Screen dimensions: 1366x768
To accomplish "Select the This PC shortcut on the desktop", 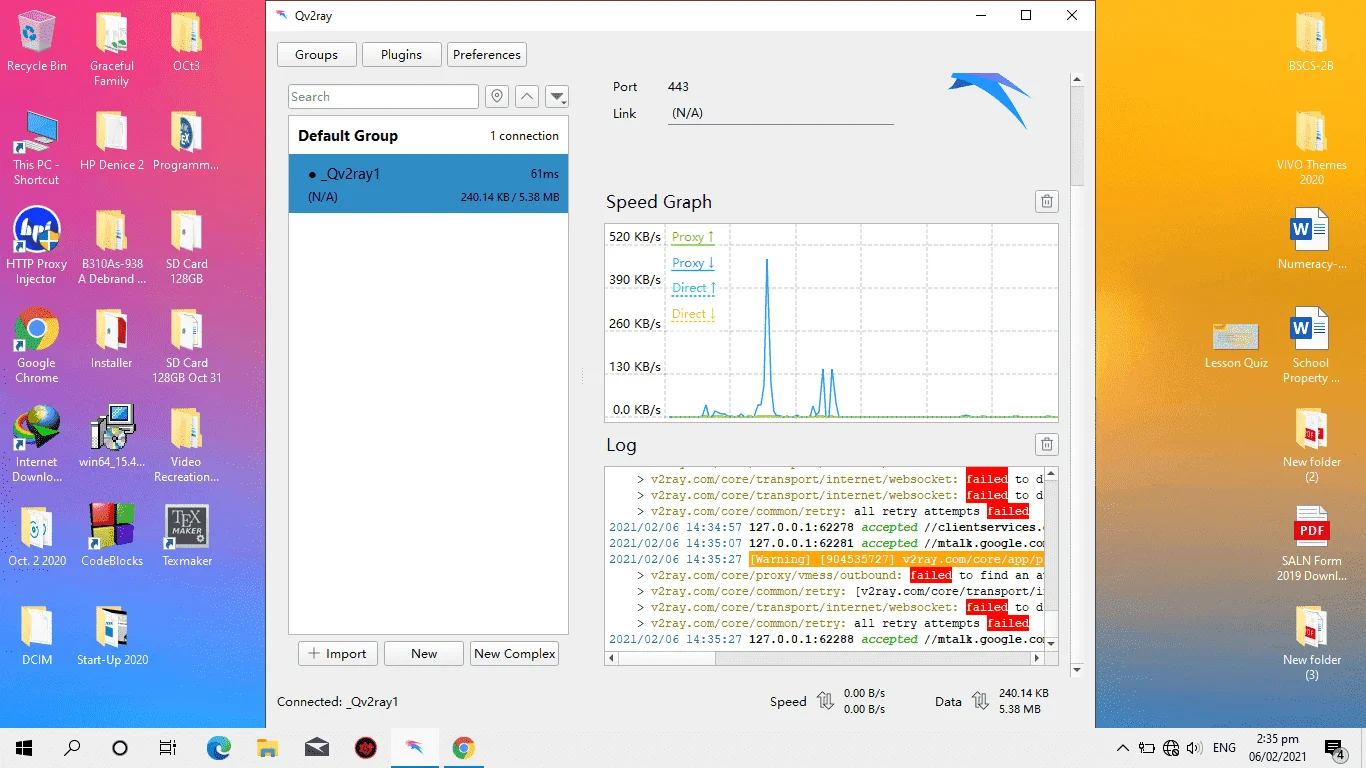I will point(37,147).
